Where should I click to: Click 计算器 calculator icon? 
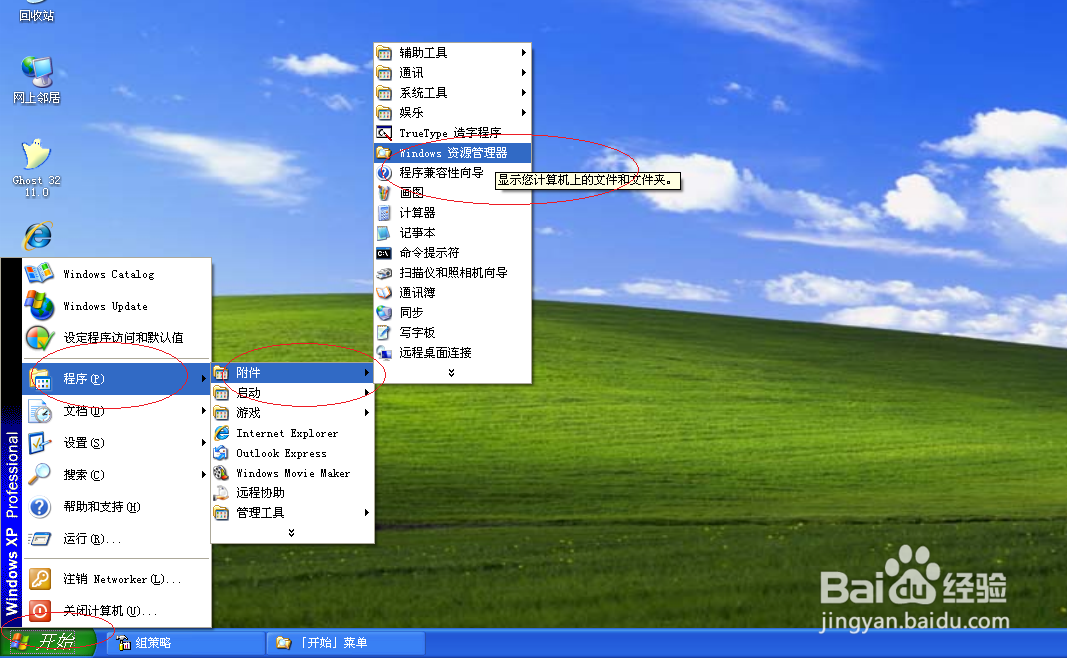pos(384,213)
